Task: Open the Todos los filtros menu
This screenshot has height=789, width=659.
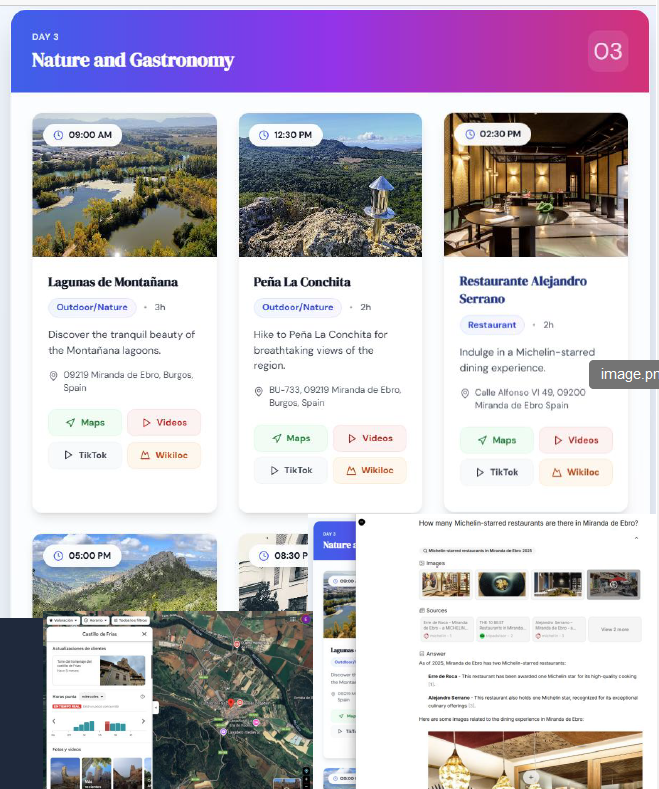Action: click(x=130, y=620)
